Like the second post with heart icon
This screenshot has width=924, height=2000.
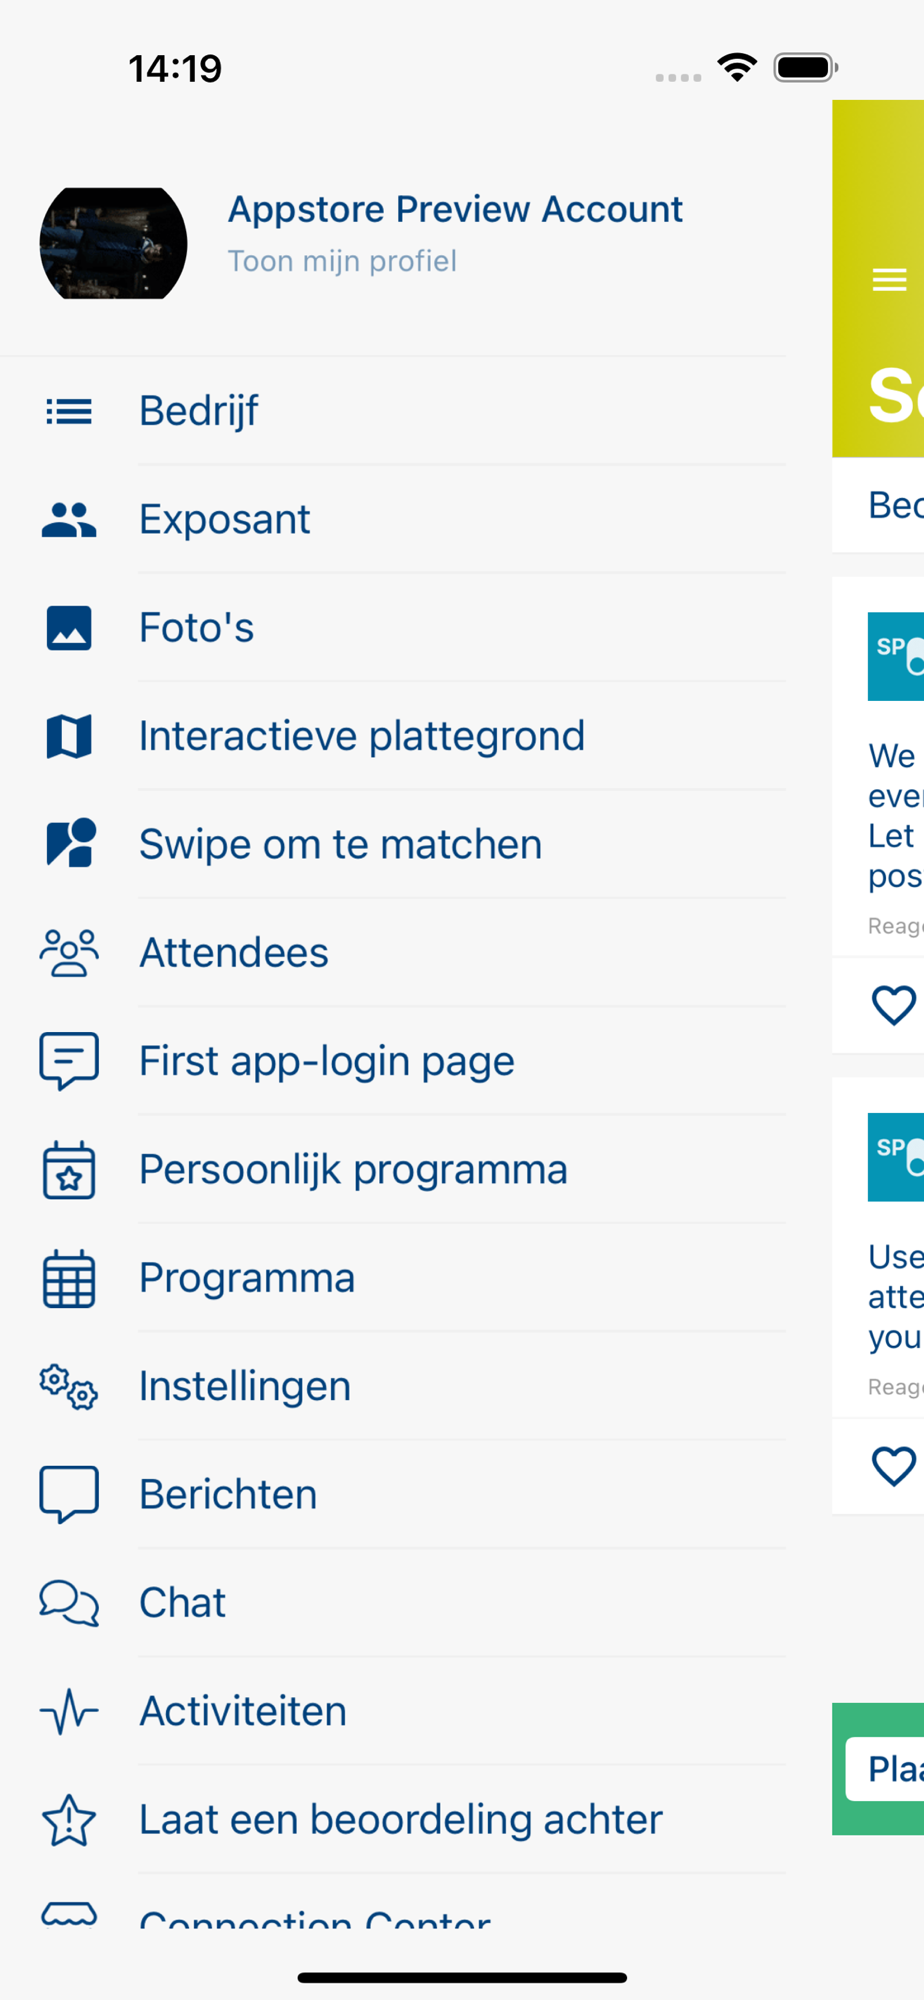coord(894,1467)
